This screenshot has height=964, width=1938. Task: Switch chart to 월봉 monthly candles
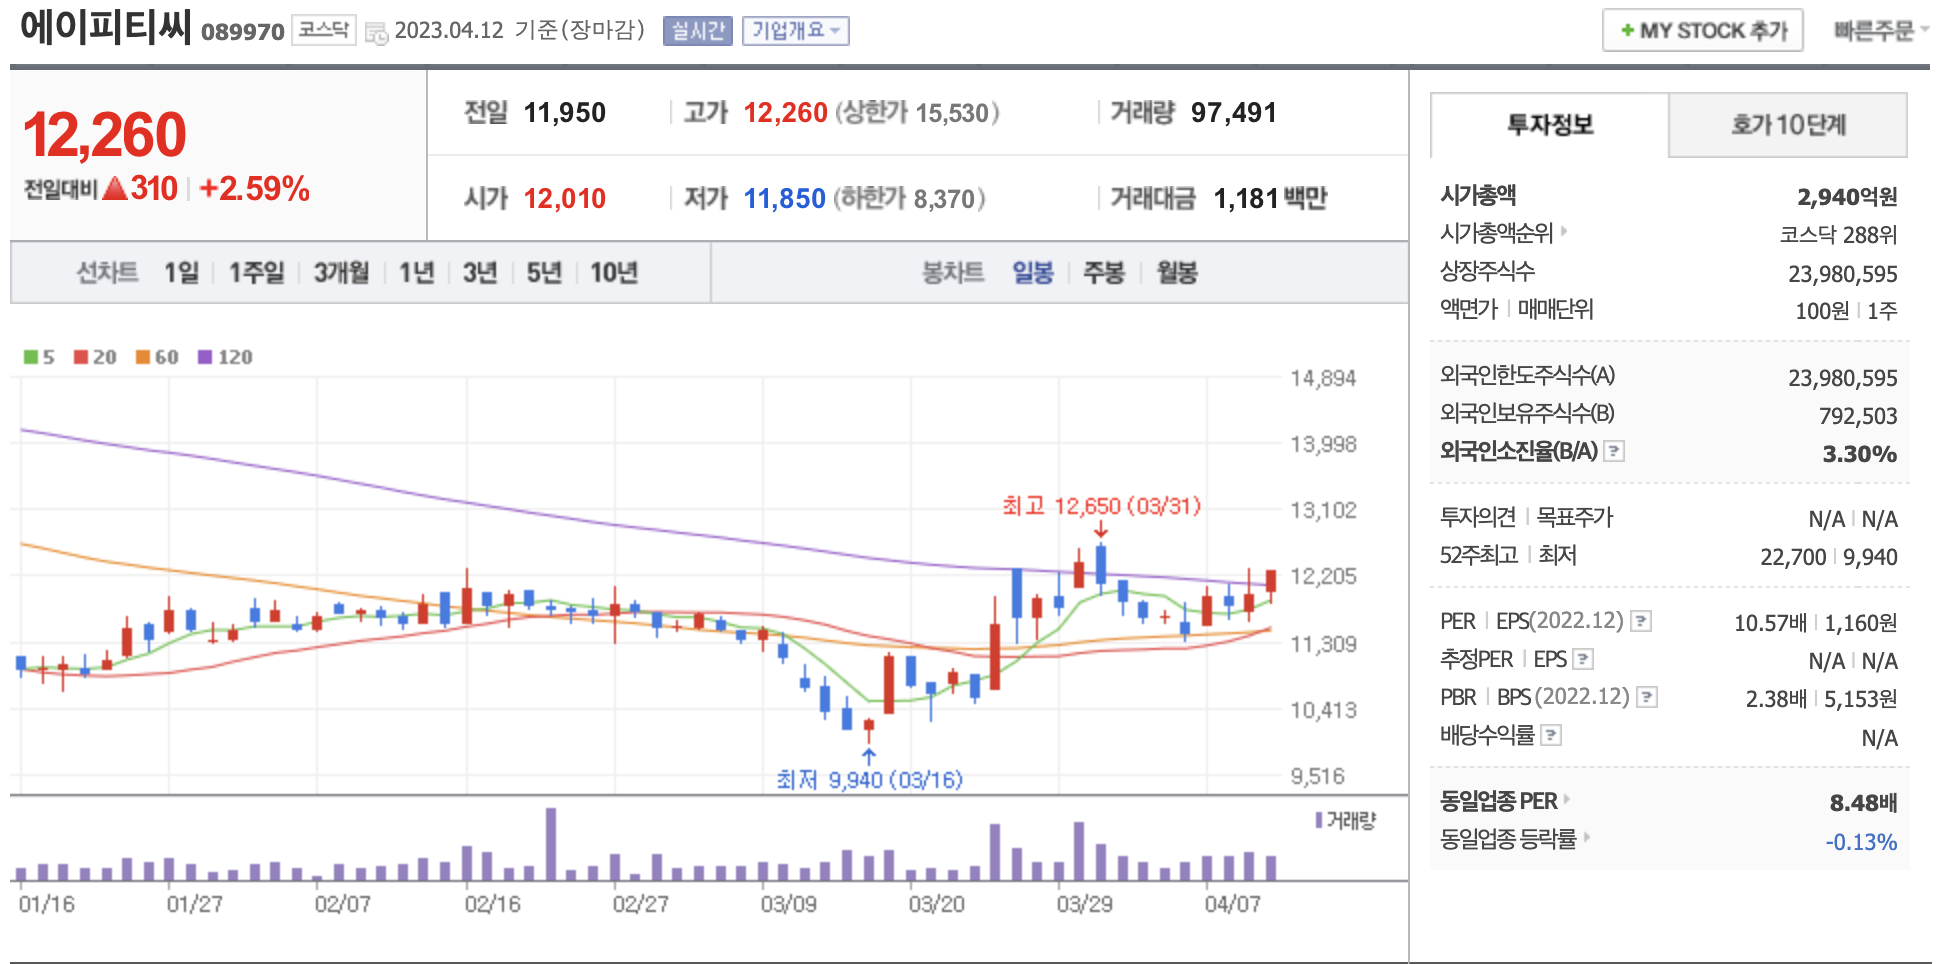pos(1177,273)
